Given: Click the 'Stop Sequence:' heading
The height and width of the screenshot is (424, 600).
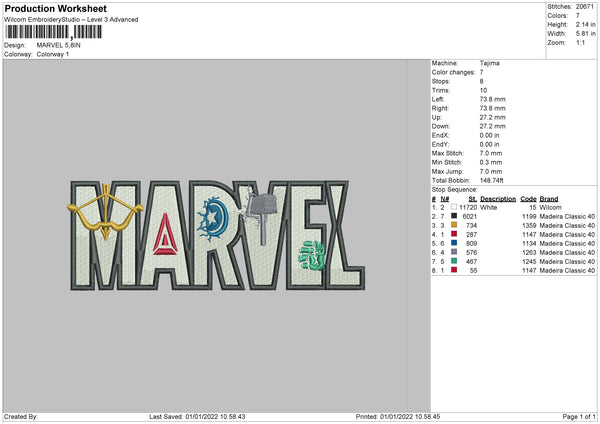Looking at the screenshot, I should click(455, 189).
